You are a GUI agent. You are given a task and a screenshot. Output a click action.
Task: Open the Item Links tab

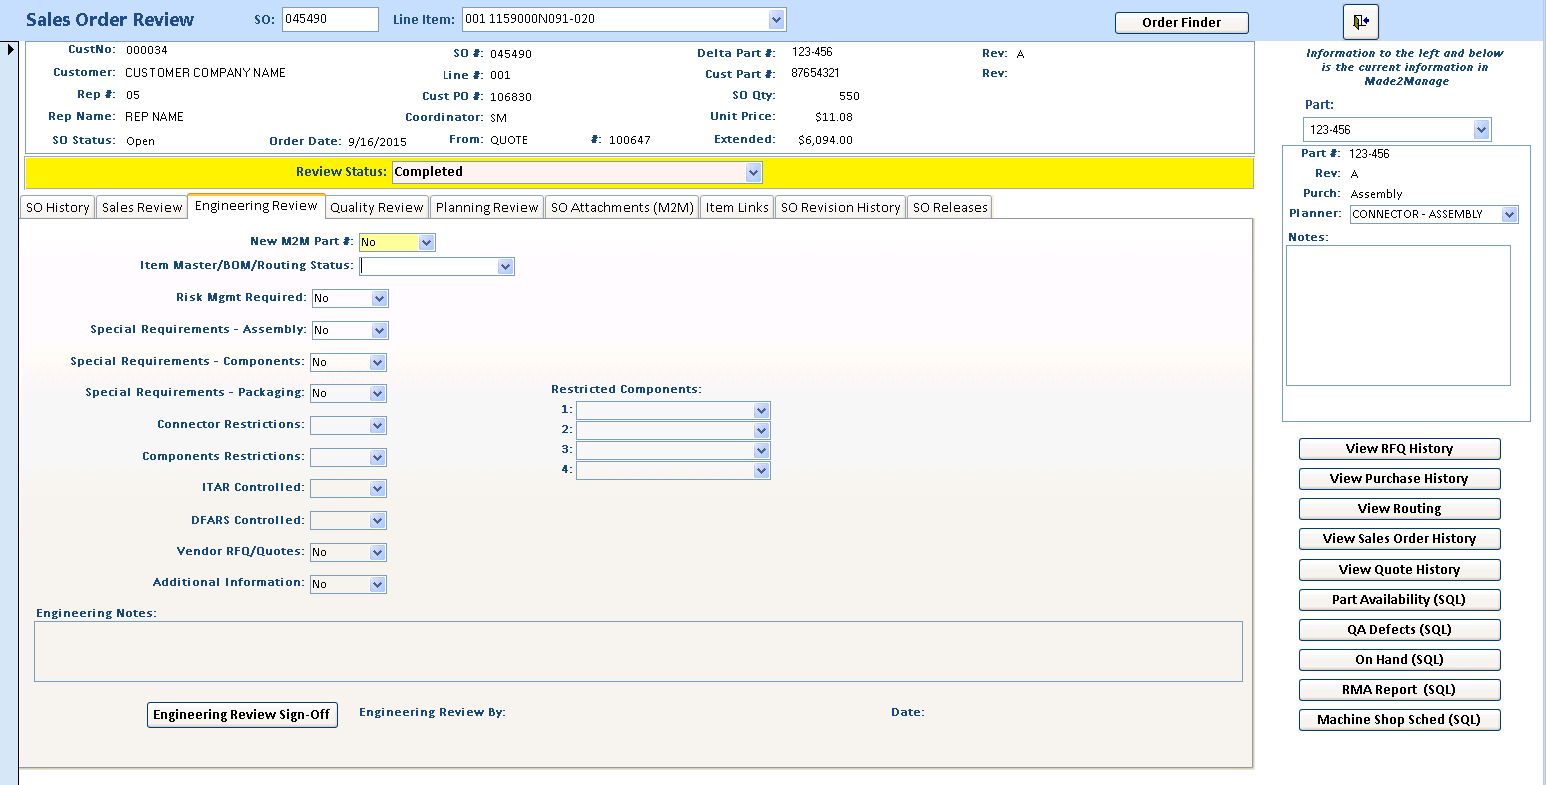(x=737, y=207)
